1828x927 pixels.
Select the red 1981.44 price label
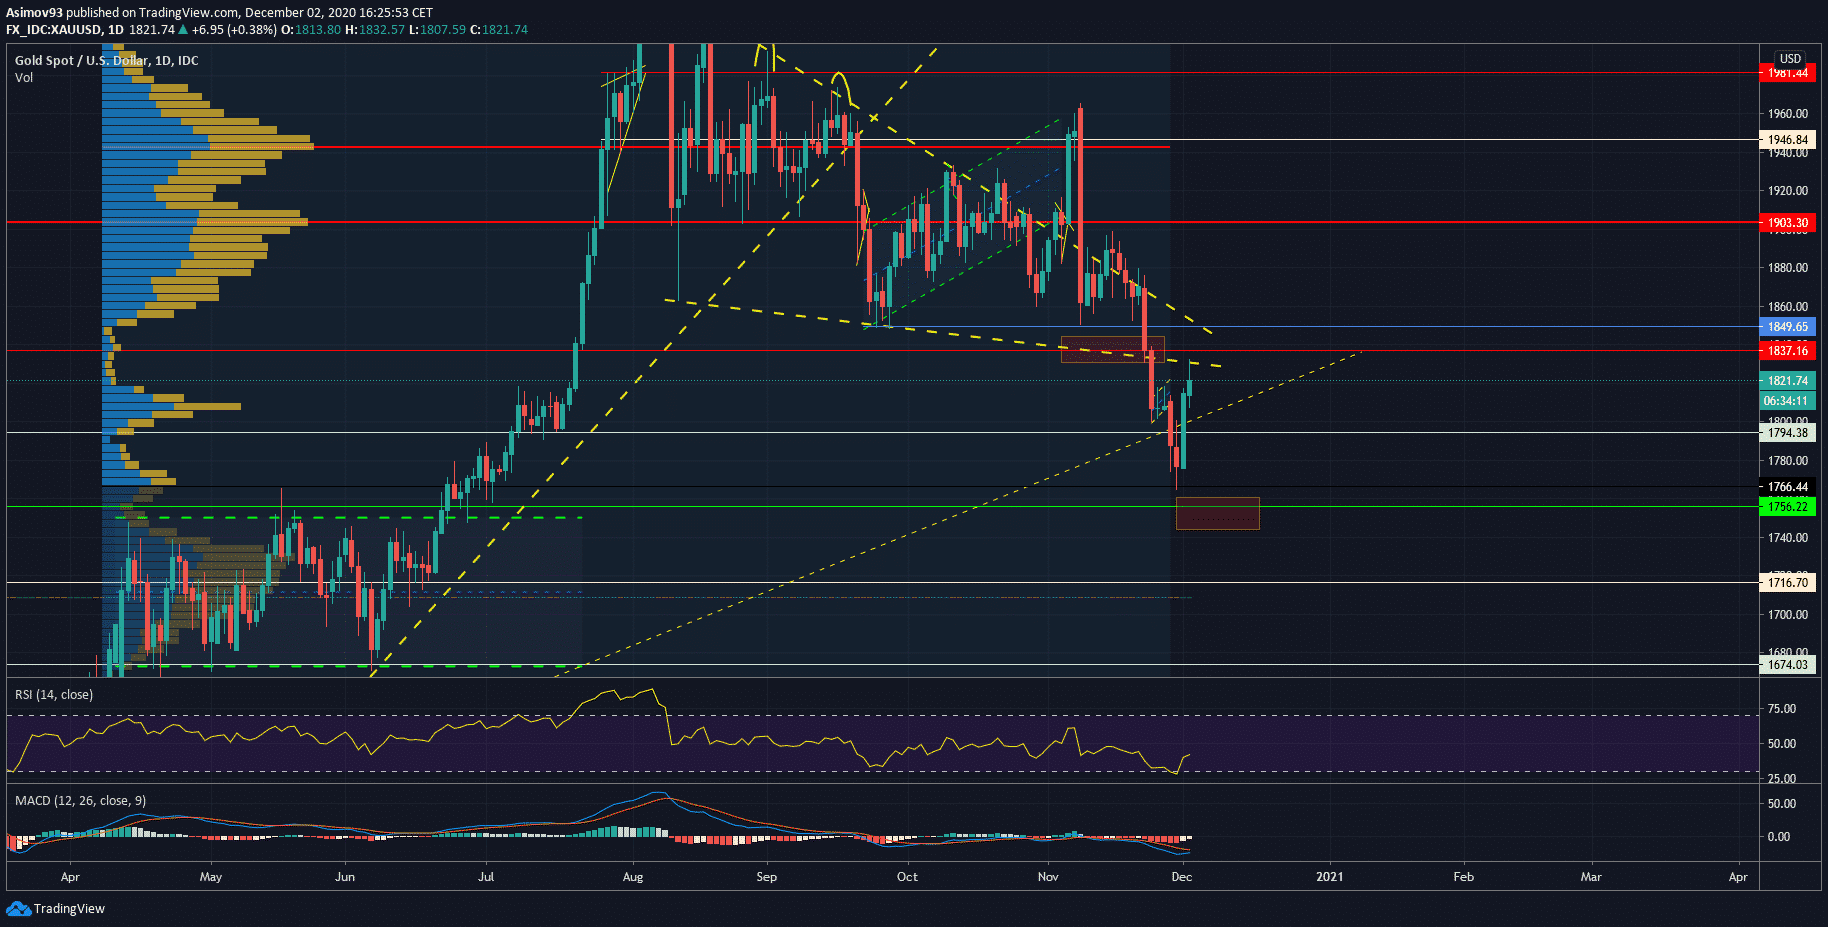1787,73
